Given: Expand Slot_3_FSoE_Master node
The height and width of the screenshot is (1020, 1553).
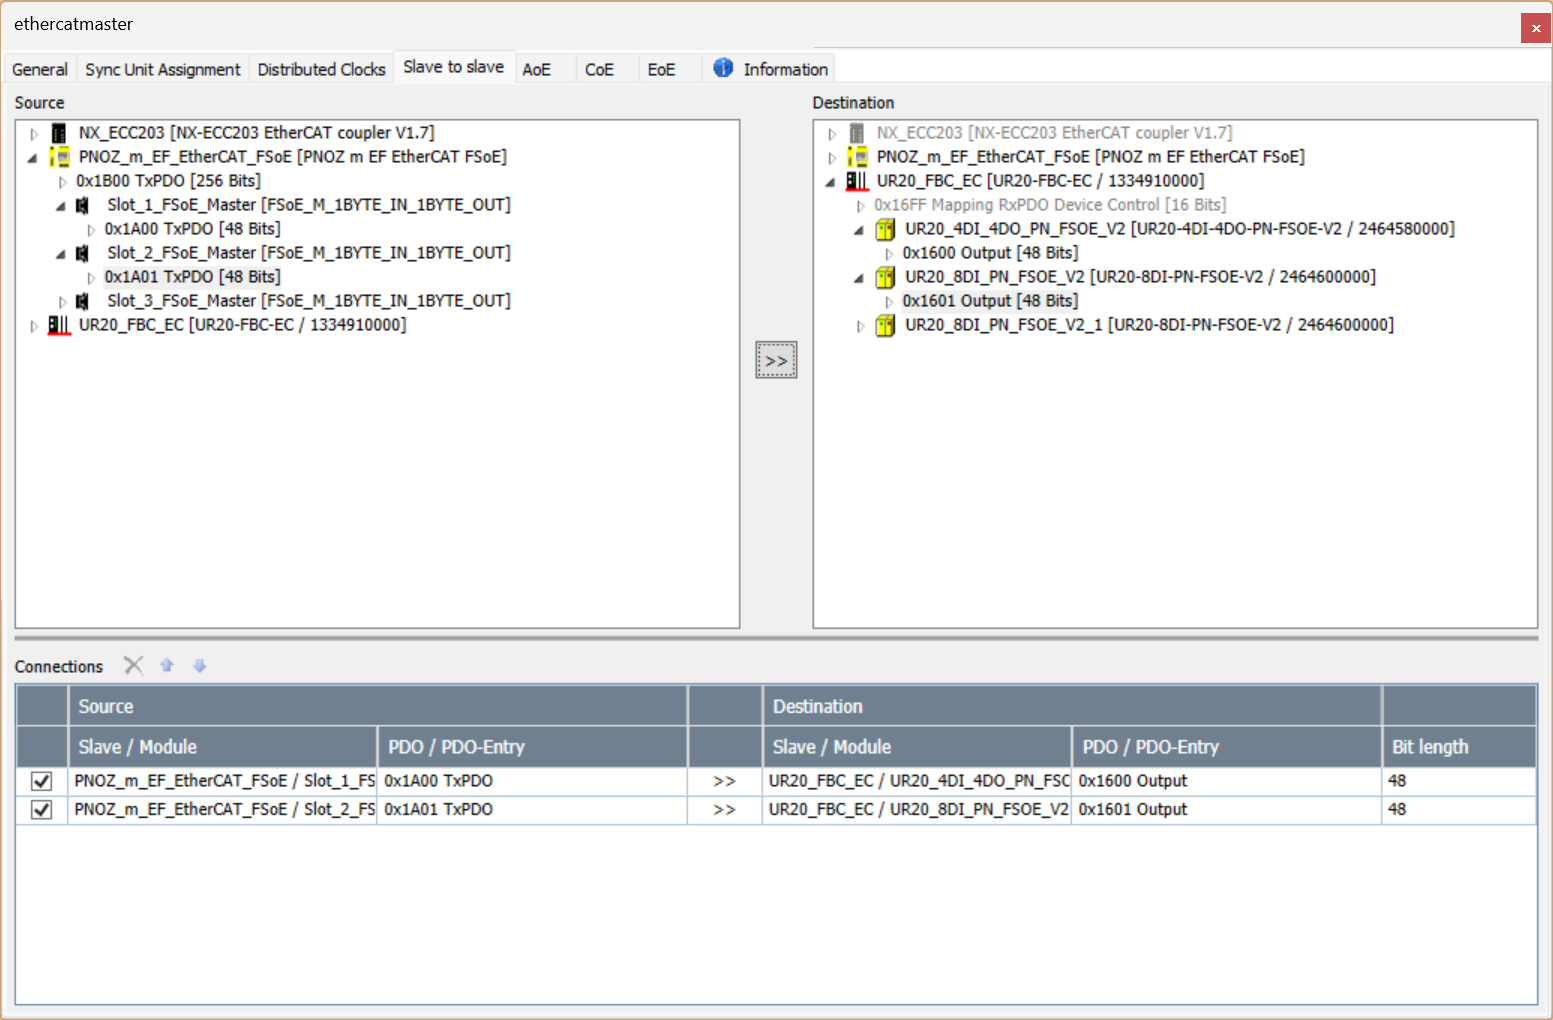Looking at the screenshot, I should tap(62, 302).
